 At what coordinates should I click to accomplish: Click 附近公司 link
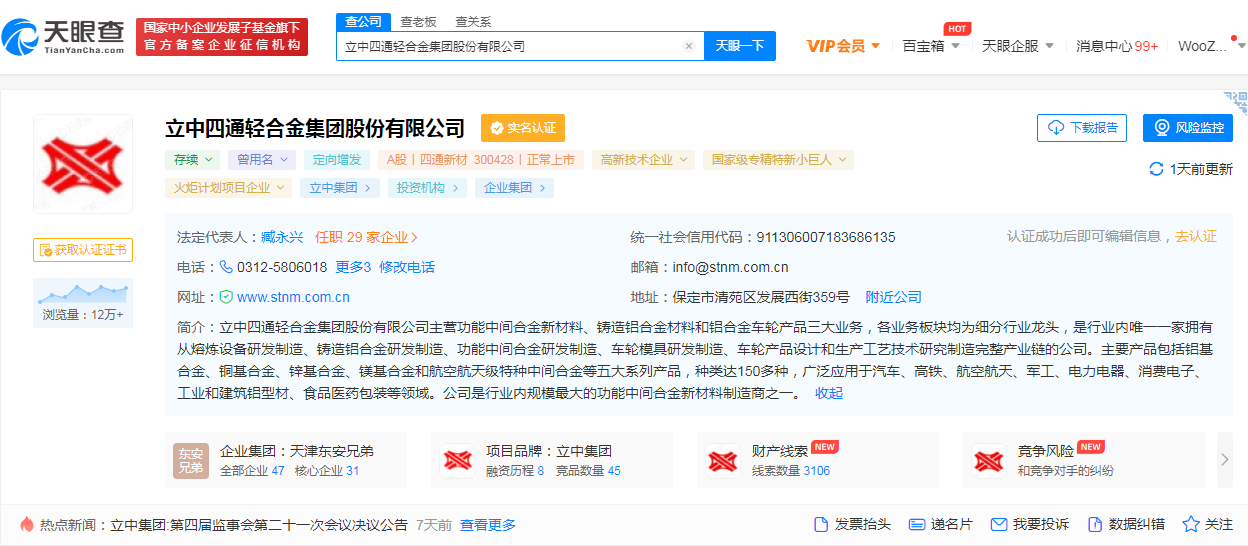pos(894,297)
